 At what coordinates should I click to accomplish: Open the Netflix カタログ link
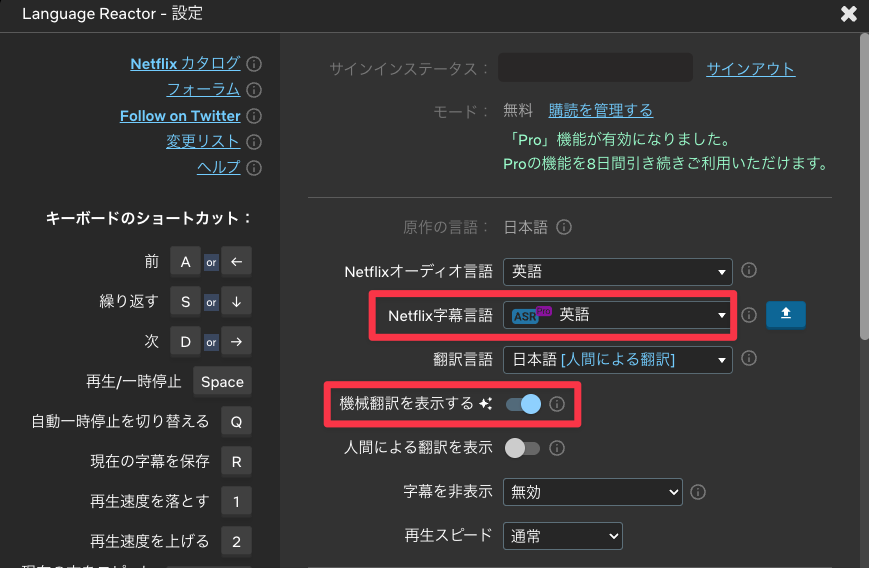tap(185, 64)
